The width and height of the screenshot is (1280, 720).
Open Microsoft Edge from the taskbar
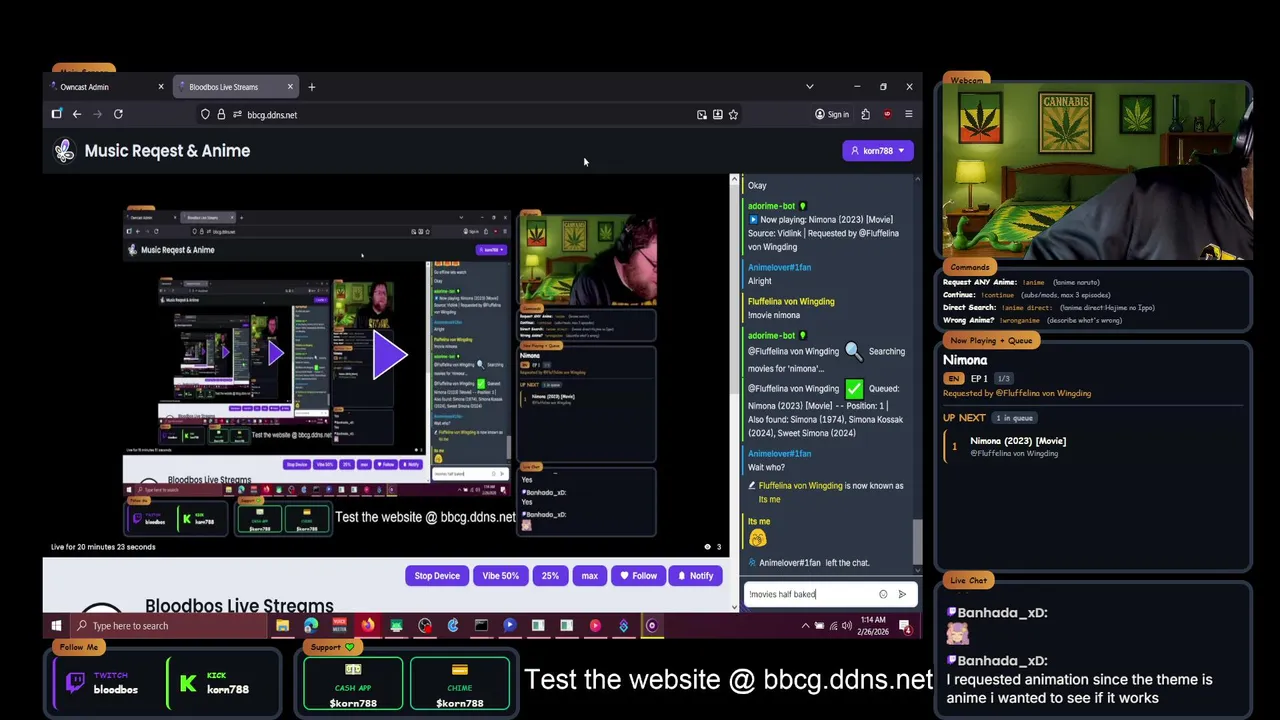(311, 626)
